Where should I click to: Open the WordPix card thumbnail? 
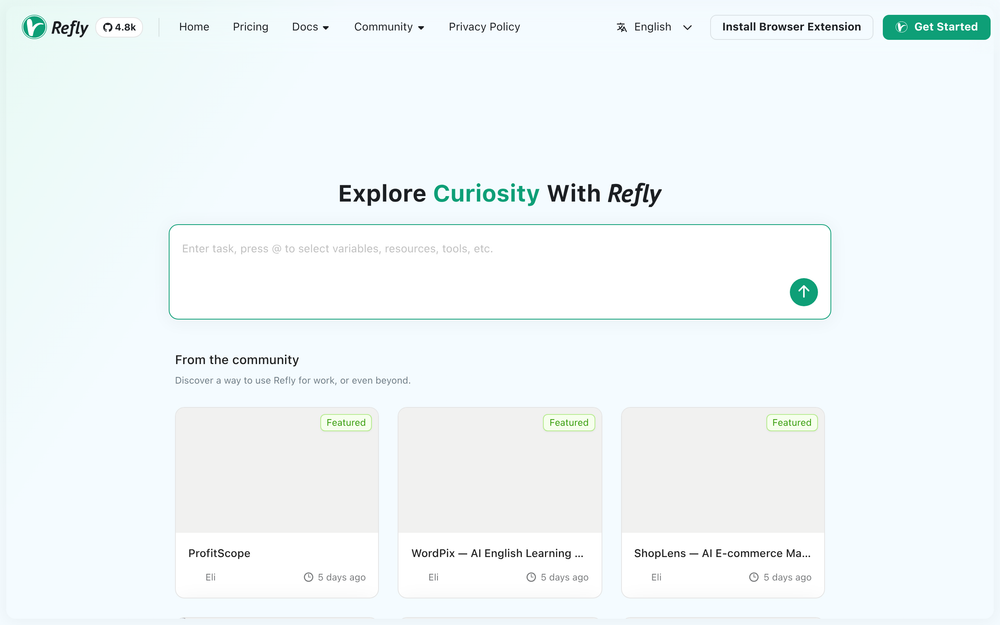click(499, 470)
